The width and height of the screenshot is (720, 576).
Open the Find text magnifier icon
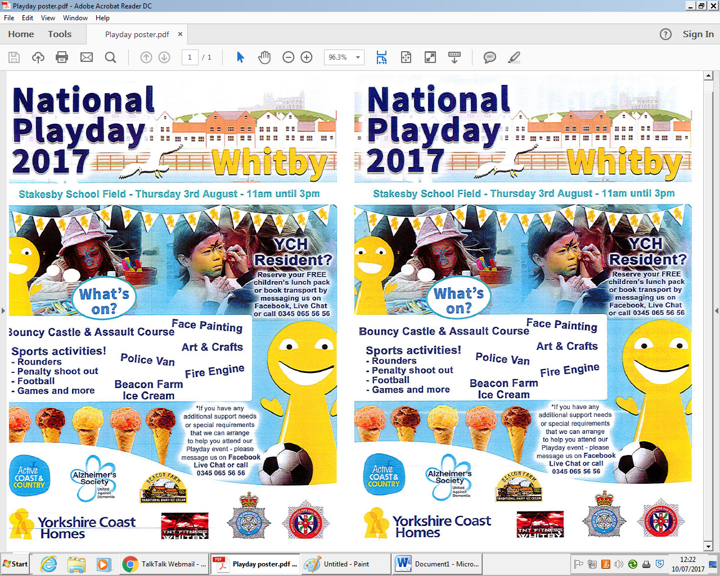pyautogui.click(x=110, y=58)
